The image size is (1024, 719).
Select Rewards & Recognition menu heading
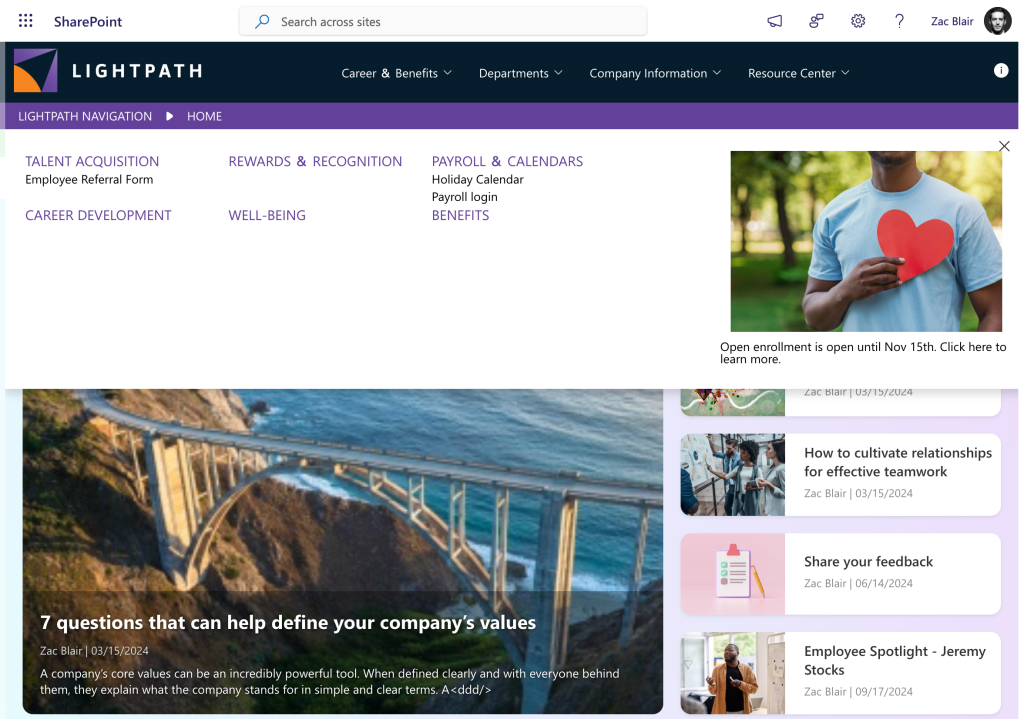315,161
